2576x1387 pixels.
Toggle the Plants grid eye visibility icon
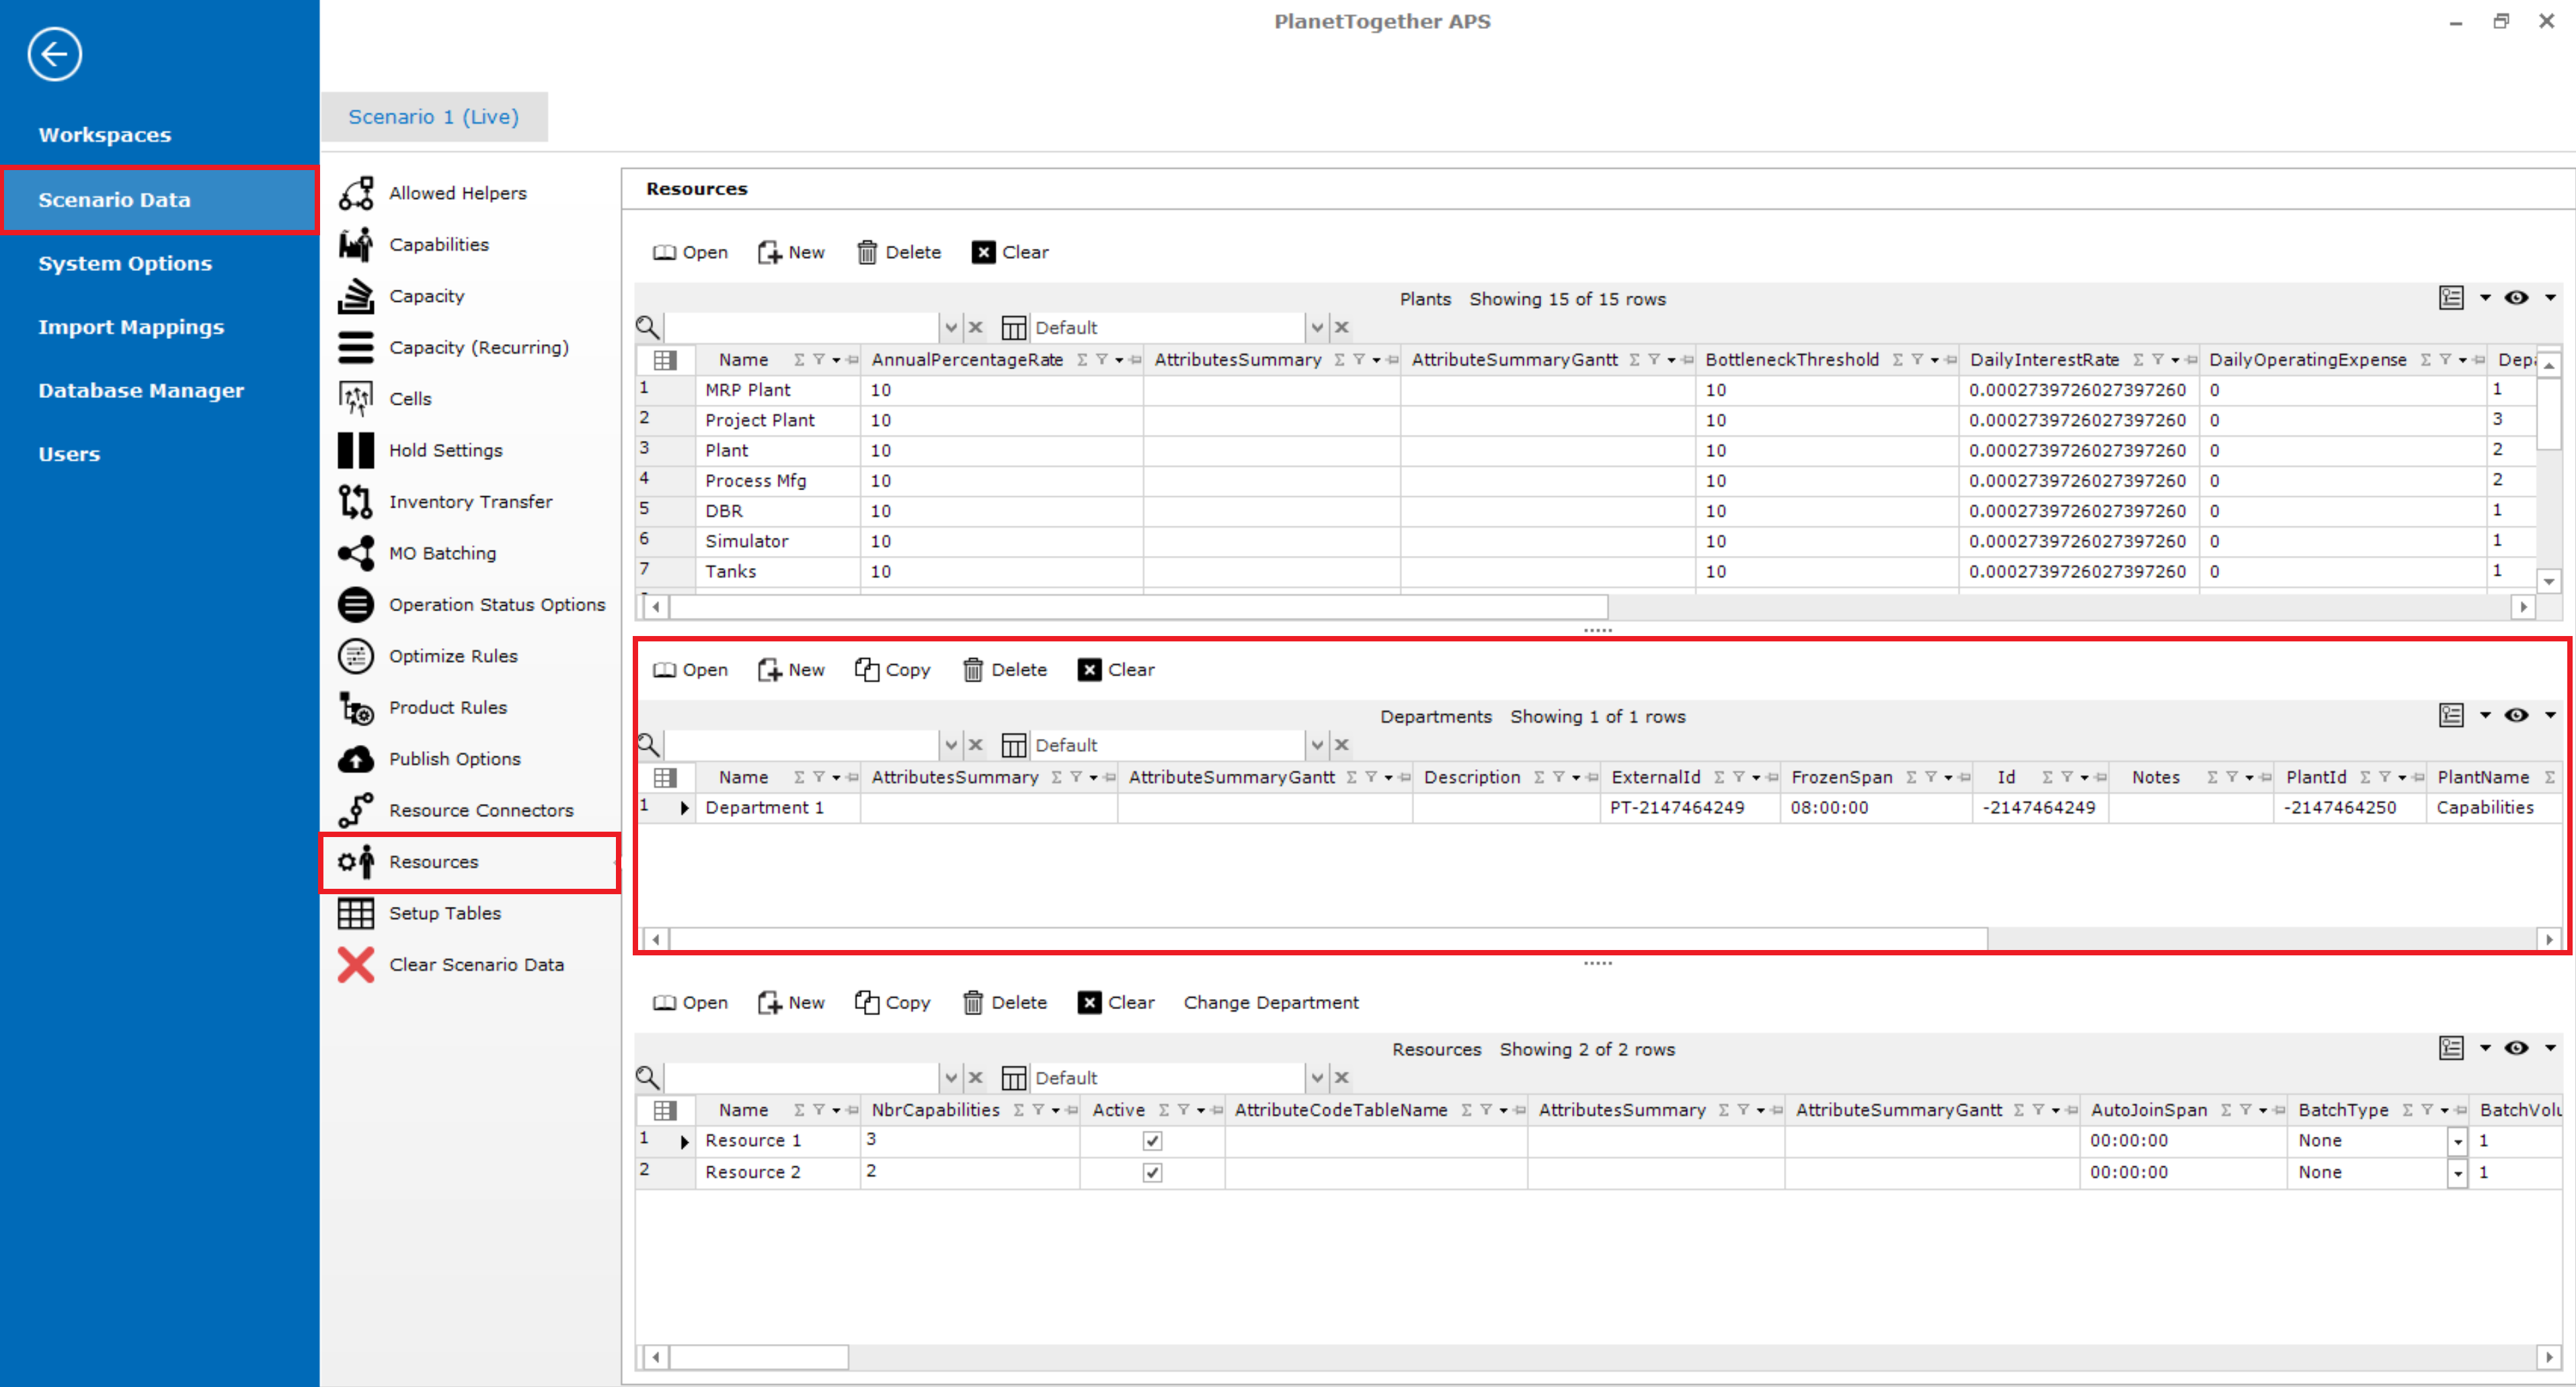(2516, 298)
